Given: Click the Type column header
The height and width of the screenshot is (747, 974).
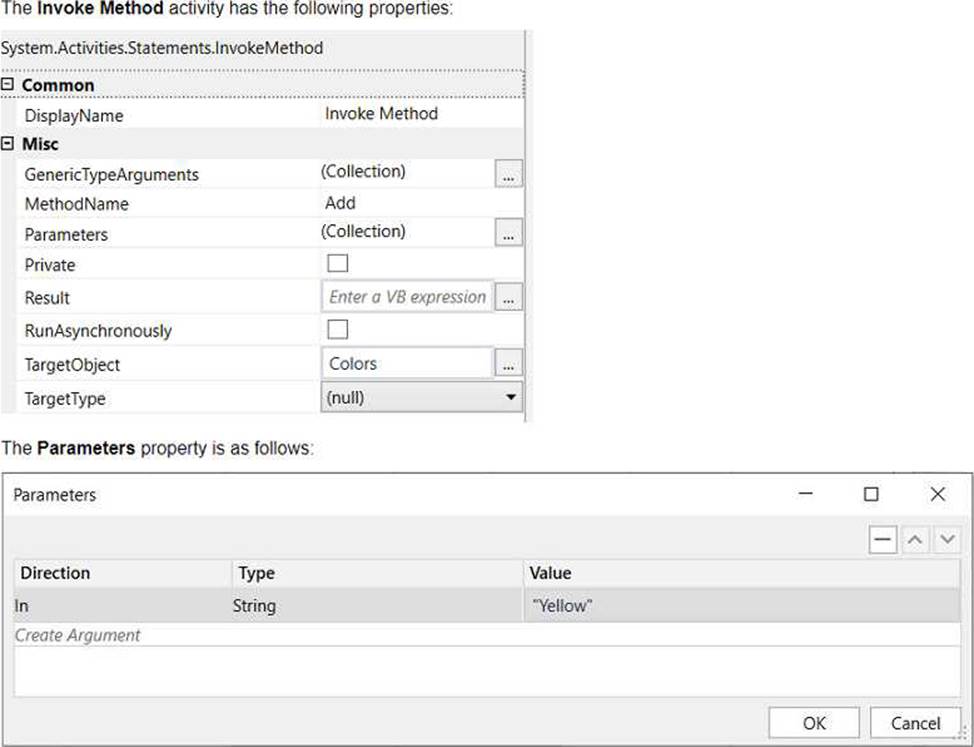Looking at the screenshot, I should pyautogui.click(x=378, y=573).
